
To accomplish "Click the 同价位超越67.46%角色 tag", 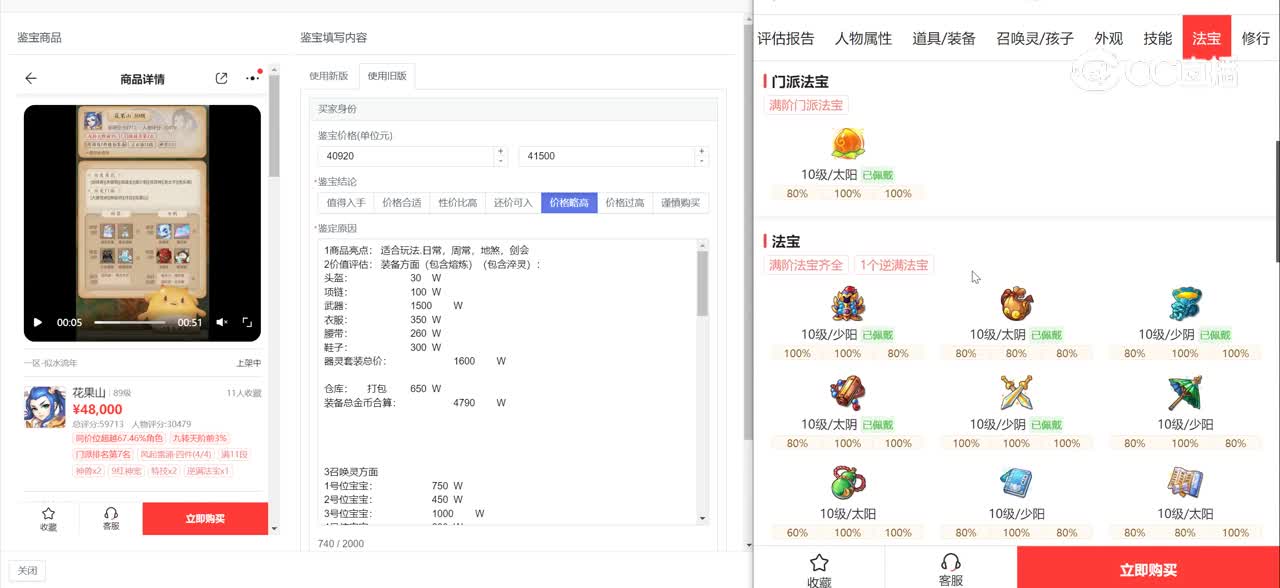I will coord(119,438).
